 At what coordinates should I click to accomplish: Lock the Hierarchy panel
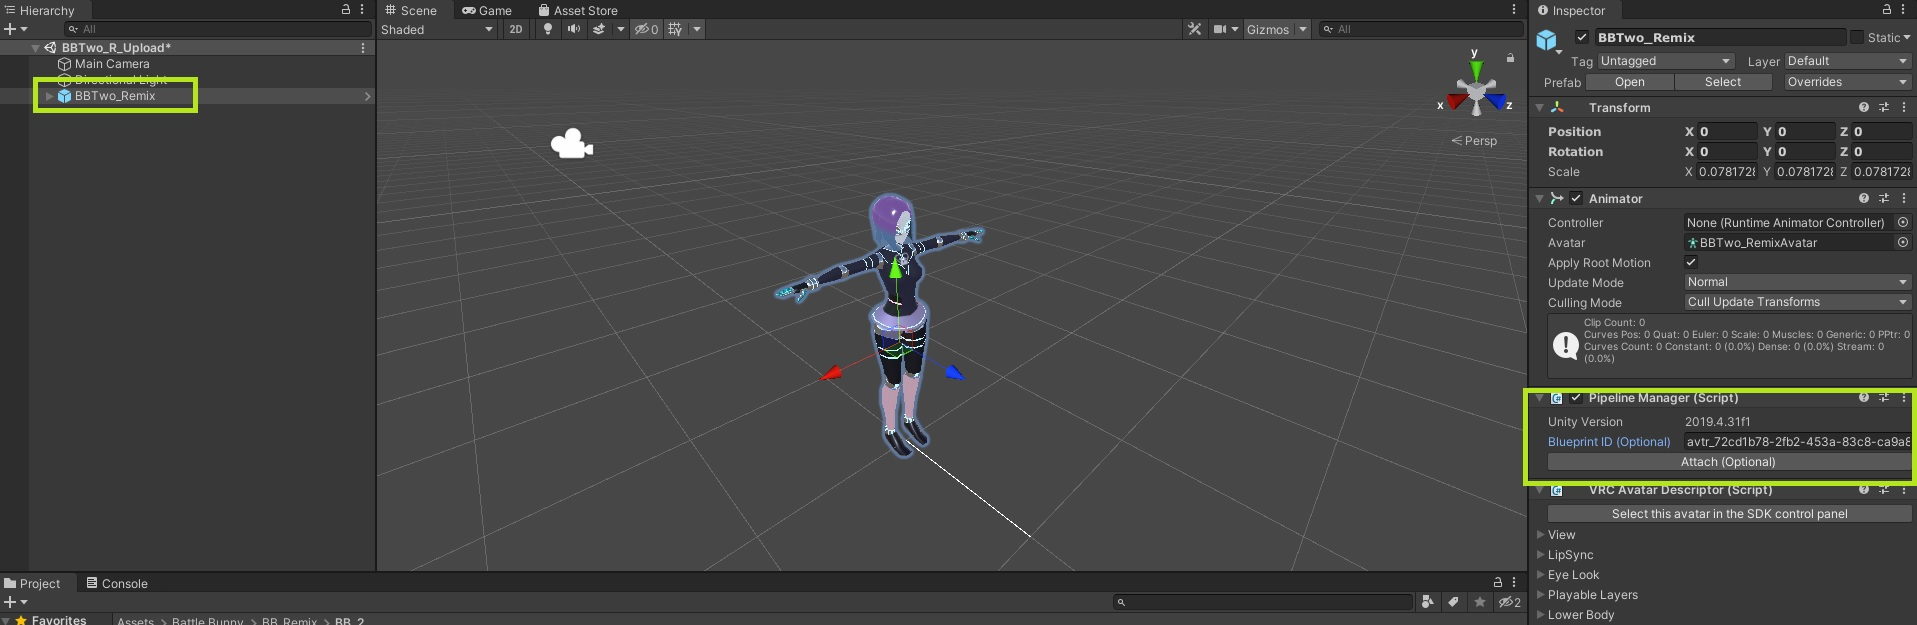click(346, 9)
